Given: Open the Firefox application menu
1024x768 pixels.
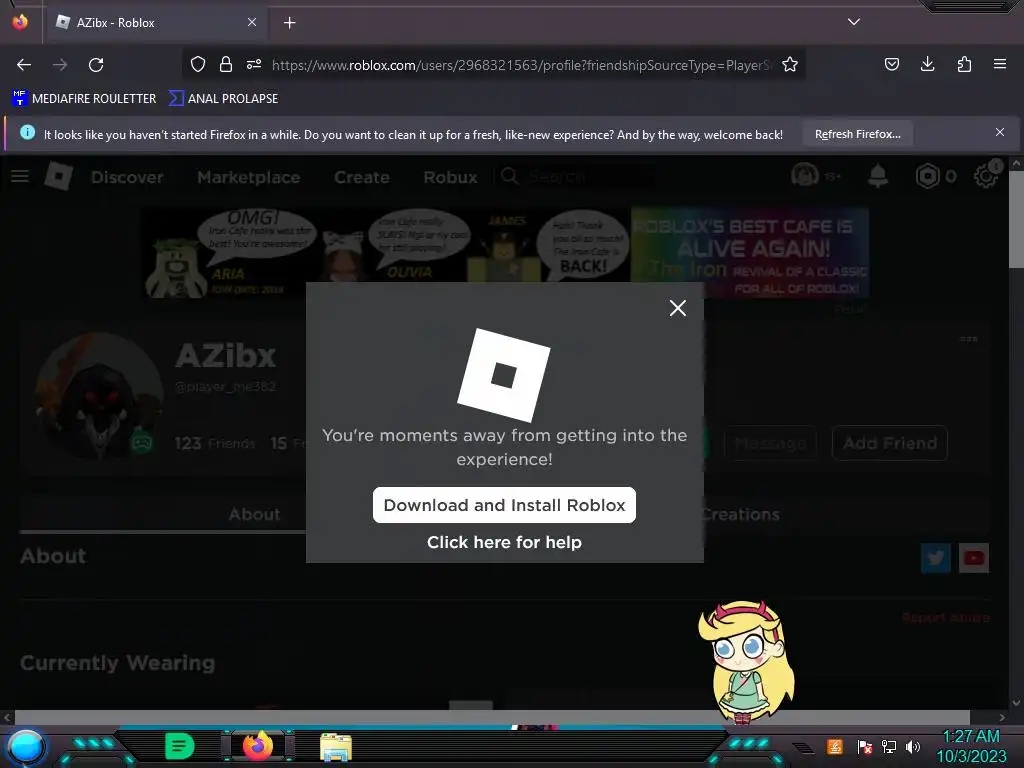Looking at the screenshot, I should click(x=1000, y=64).
